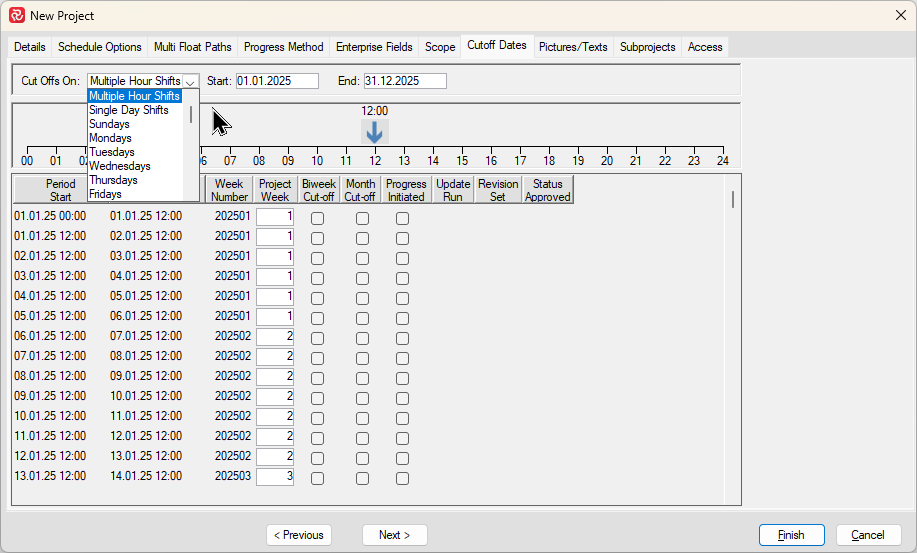Viewport: 917px width, 553px height.
Task: Click the Progress Initiated column header
Action: click(406, 190)
